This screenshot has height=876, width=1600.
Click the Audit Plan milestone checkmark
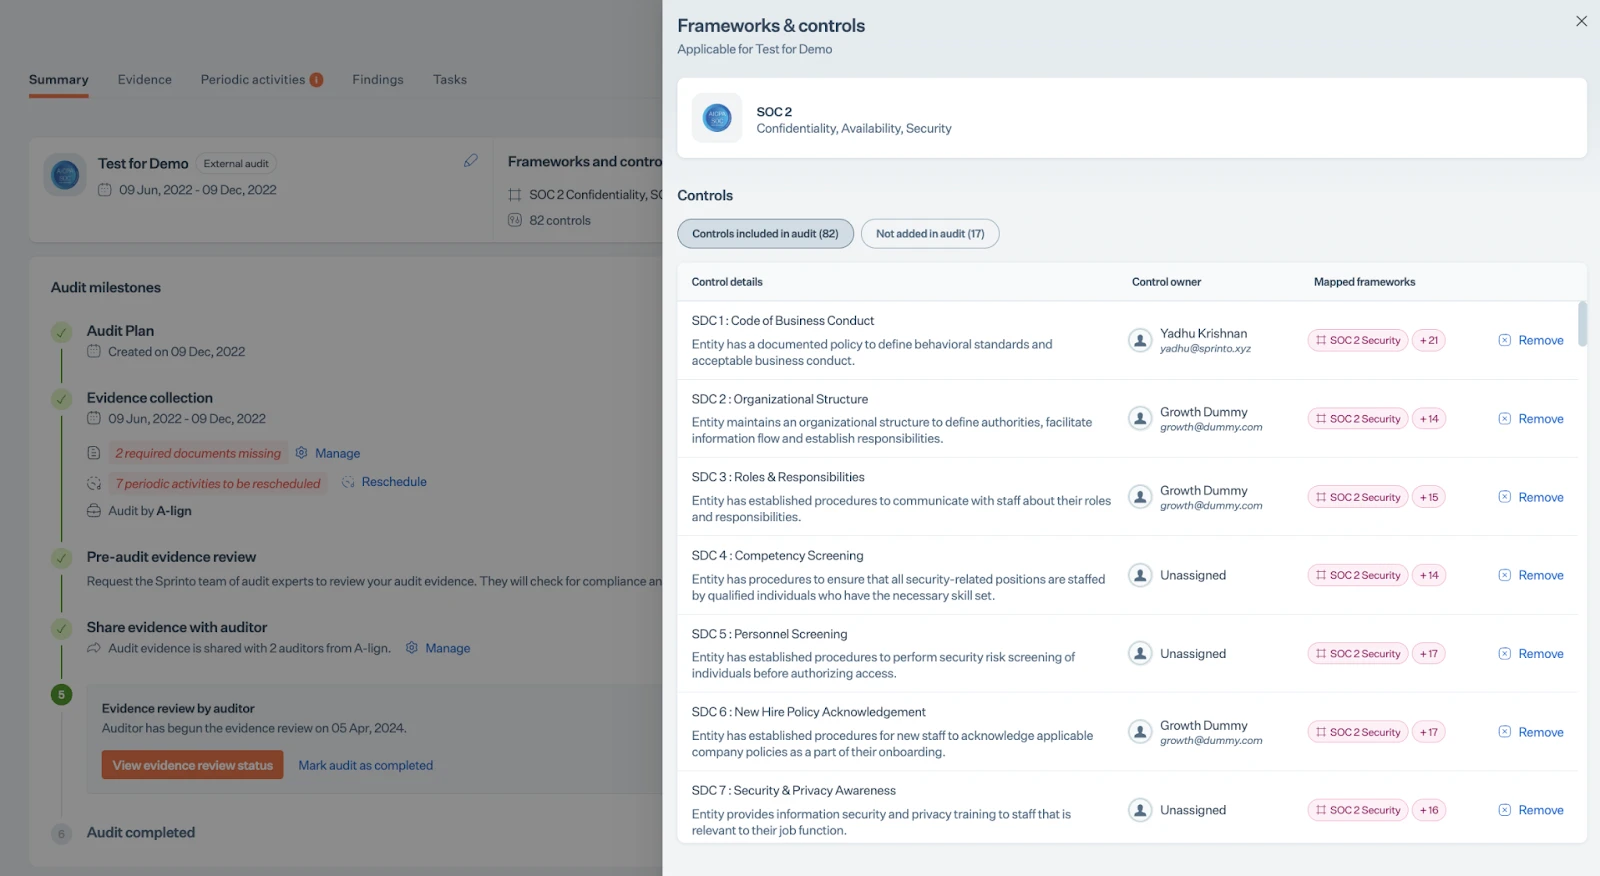pyautogui.click(x=62, y=332)
